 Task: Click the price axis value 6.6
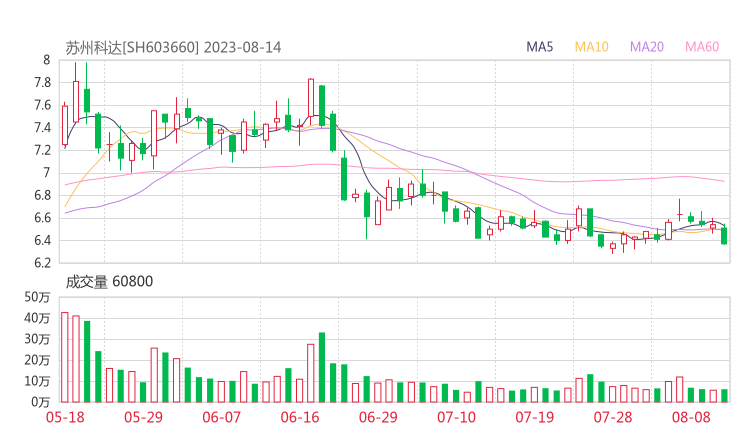point(42,218)
